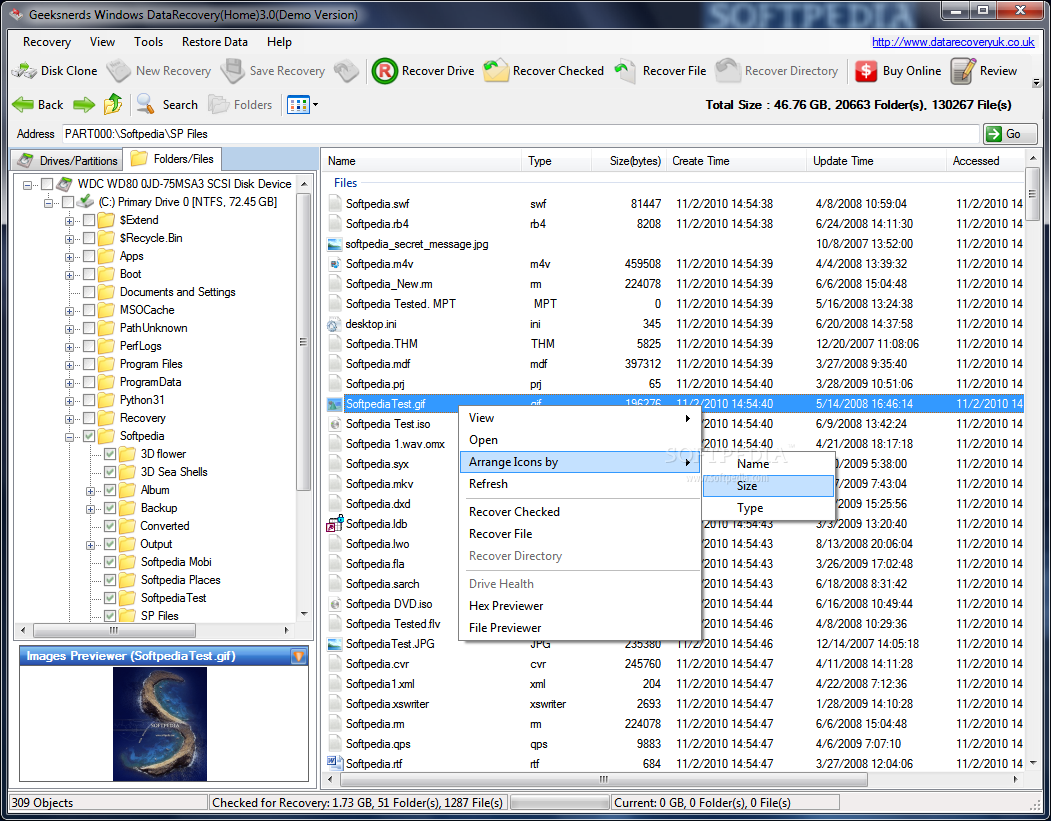
Task: Expand the Output folder node
Action: pos(90,546)
